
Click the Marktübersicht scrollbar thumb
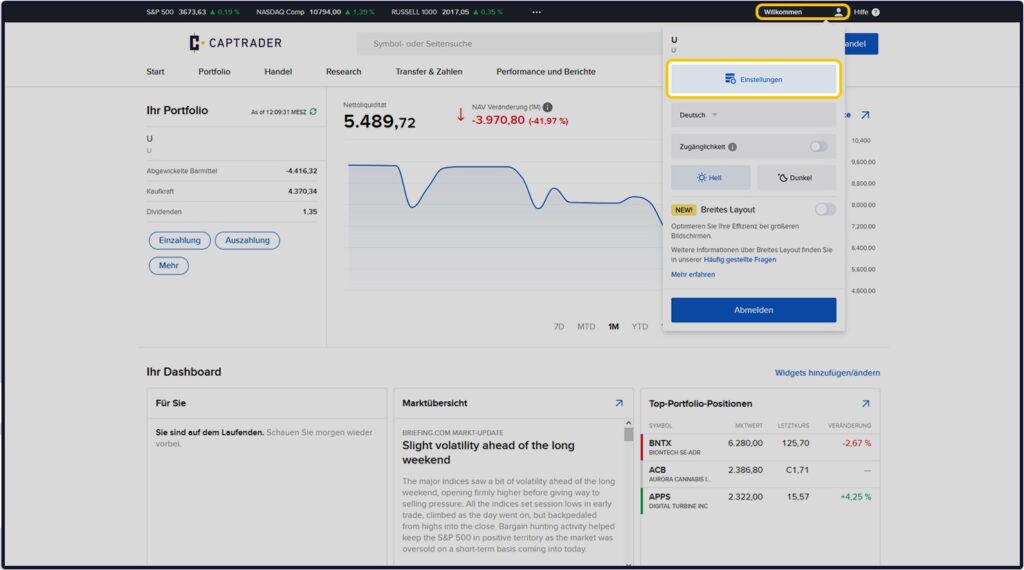coord(628,434)
